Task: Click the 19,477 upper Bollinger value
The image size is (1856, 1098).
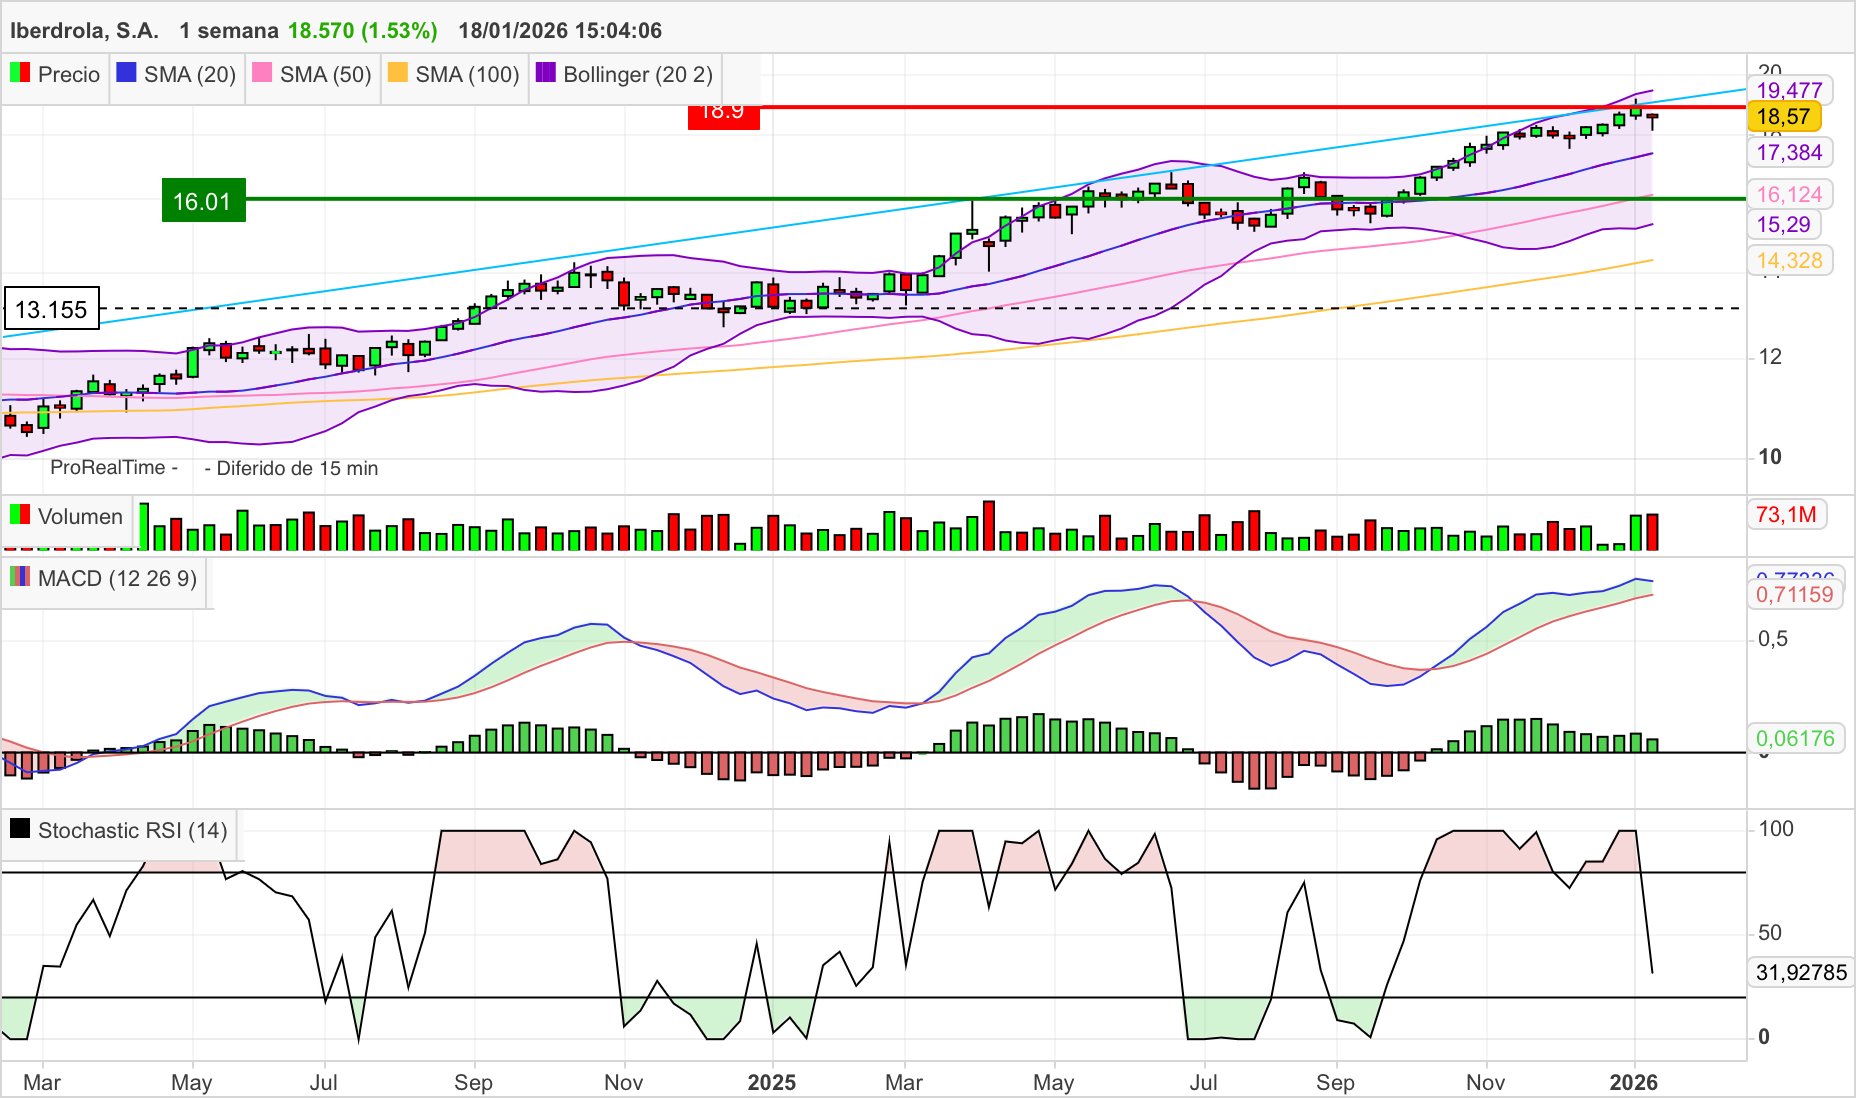Action: click(x=1789, y=91)
